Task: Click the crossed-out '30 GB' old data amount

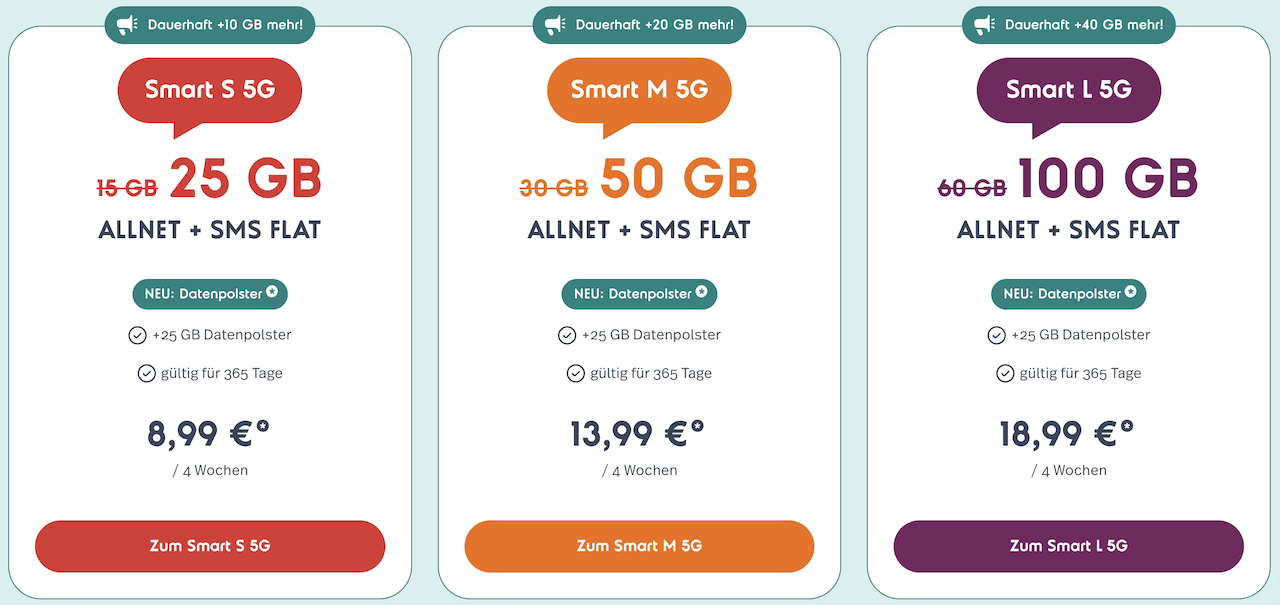Action: (x=556, y=187)
